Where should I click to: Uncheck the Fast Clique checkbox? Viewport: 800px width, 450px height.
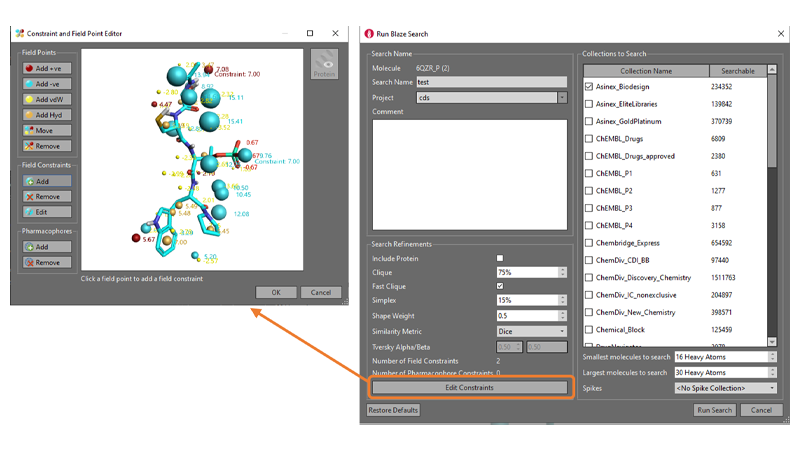[x=500, y=286]
